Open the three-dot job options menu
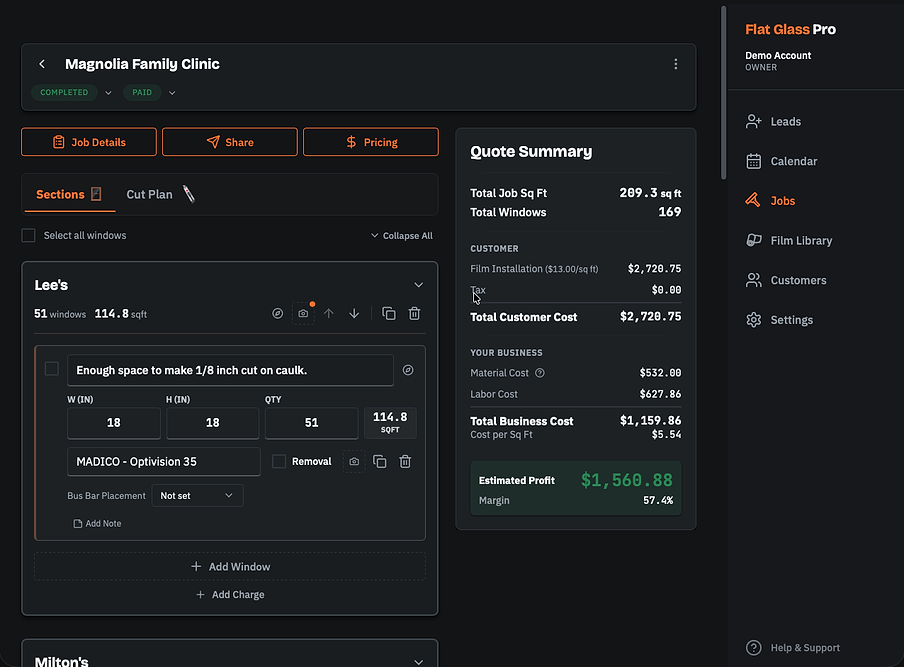This screenshot has width=904, height=667. click(x=676, y=64)
